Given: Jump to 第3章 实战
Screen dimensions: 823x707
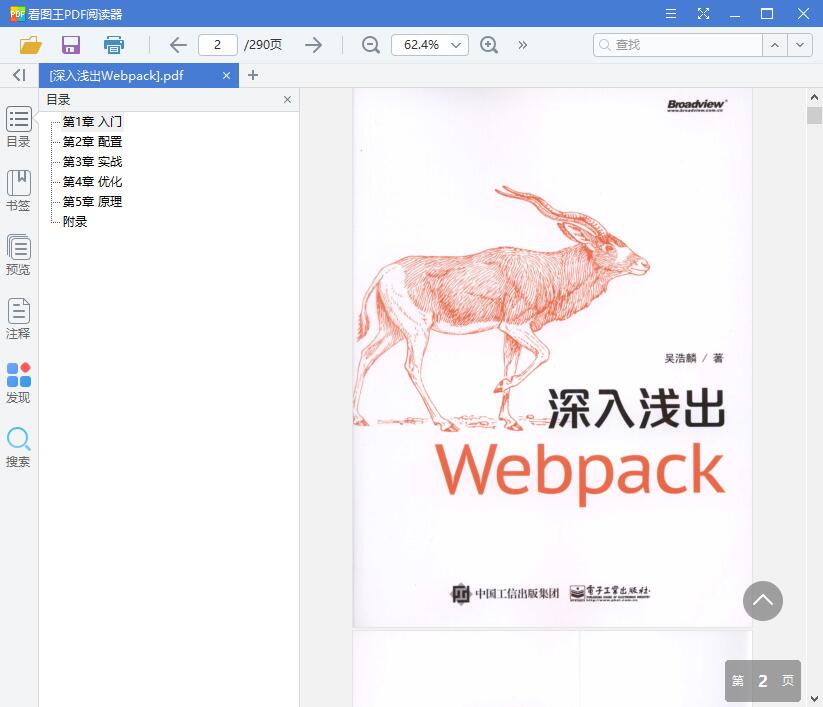Looking at the screenshot, I should [92, 162].
